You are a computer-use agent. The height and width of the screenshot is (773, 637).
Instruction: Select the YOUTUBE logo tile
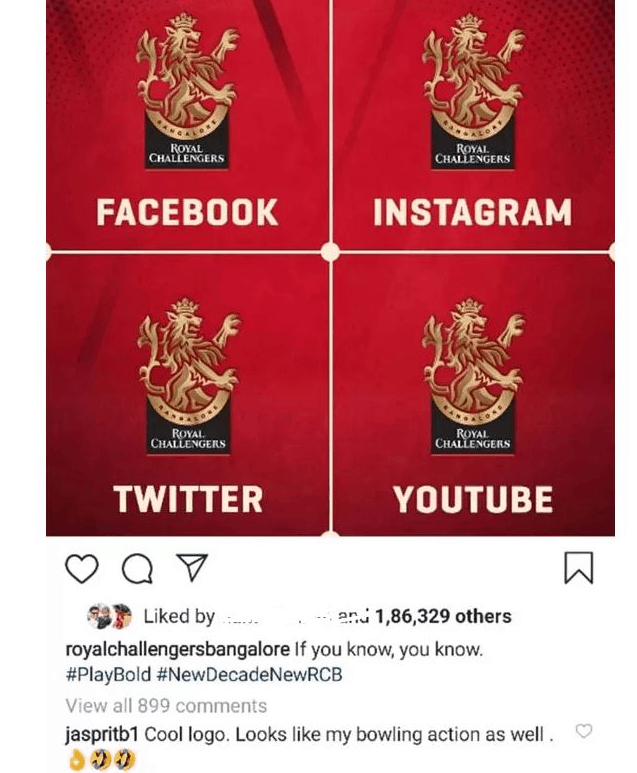coord(474,394)
